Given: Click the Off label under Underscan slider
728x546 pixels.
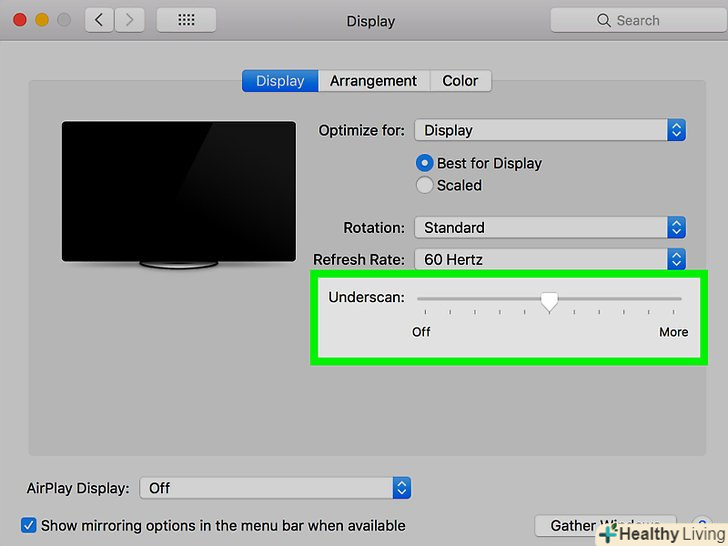Looking at the screenshot, I should click(x=421, y=332).
